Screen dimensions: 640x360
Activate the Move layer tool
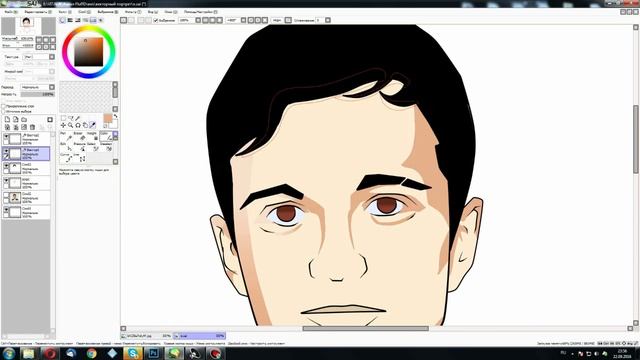tap(63, 125)
